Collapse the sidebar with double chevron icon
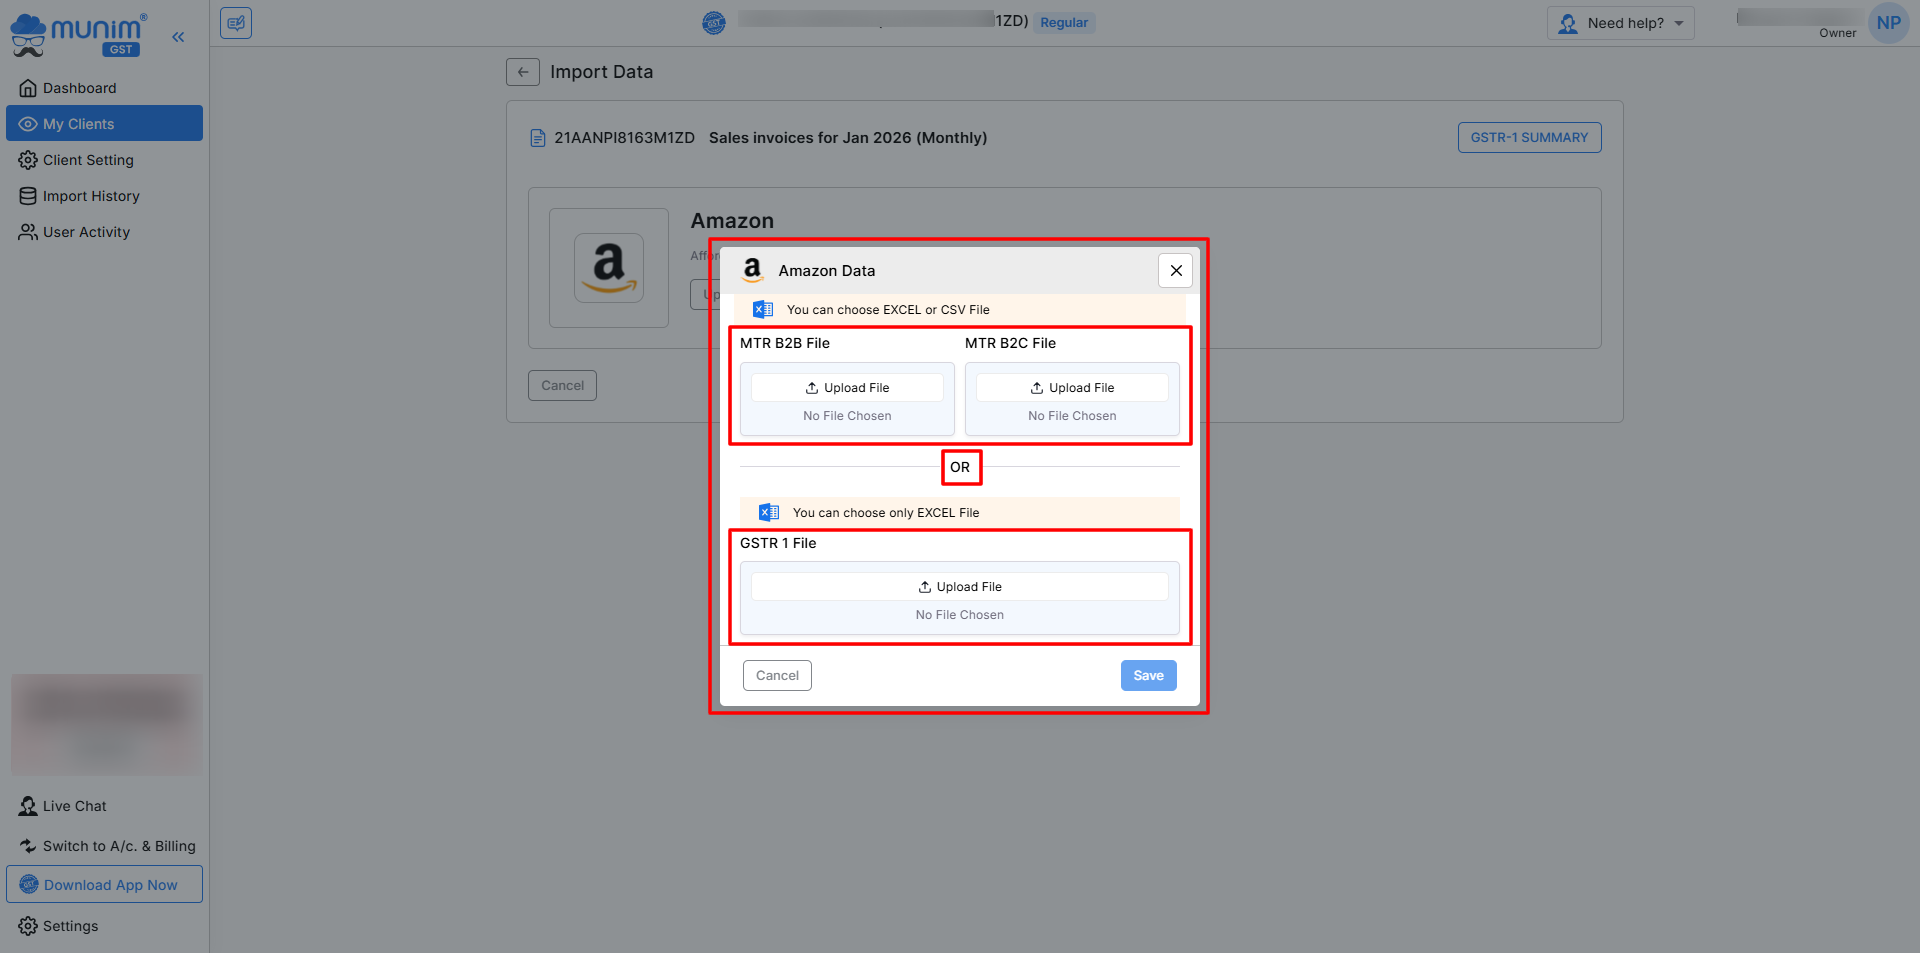The width and height of the screenshot is (1920, 953). (x=178, y=37)
